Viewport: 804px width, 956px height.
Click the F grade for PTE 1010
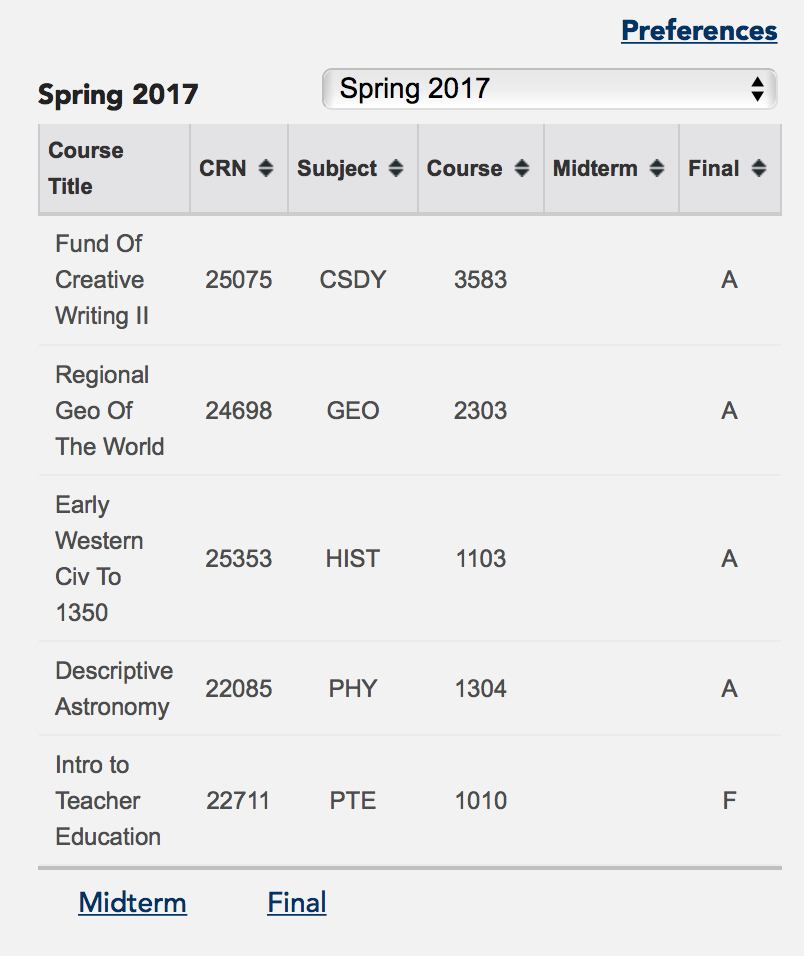point(730,801)
